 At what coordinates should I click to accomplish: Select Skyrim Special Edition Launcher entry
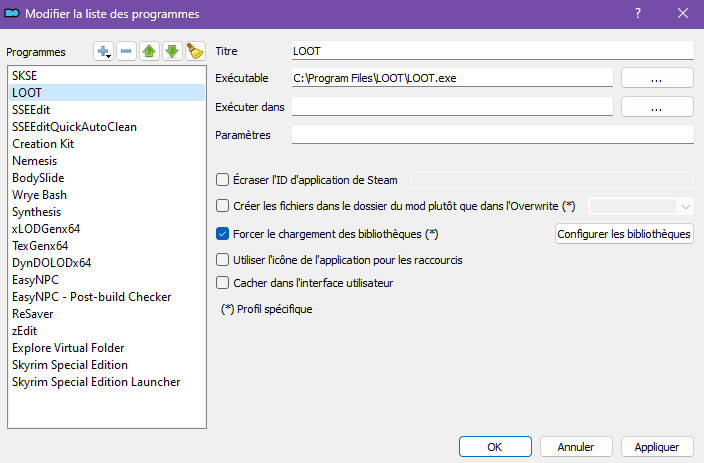point(107,382)
